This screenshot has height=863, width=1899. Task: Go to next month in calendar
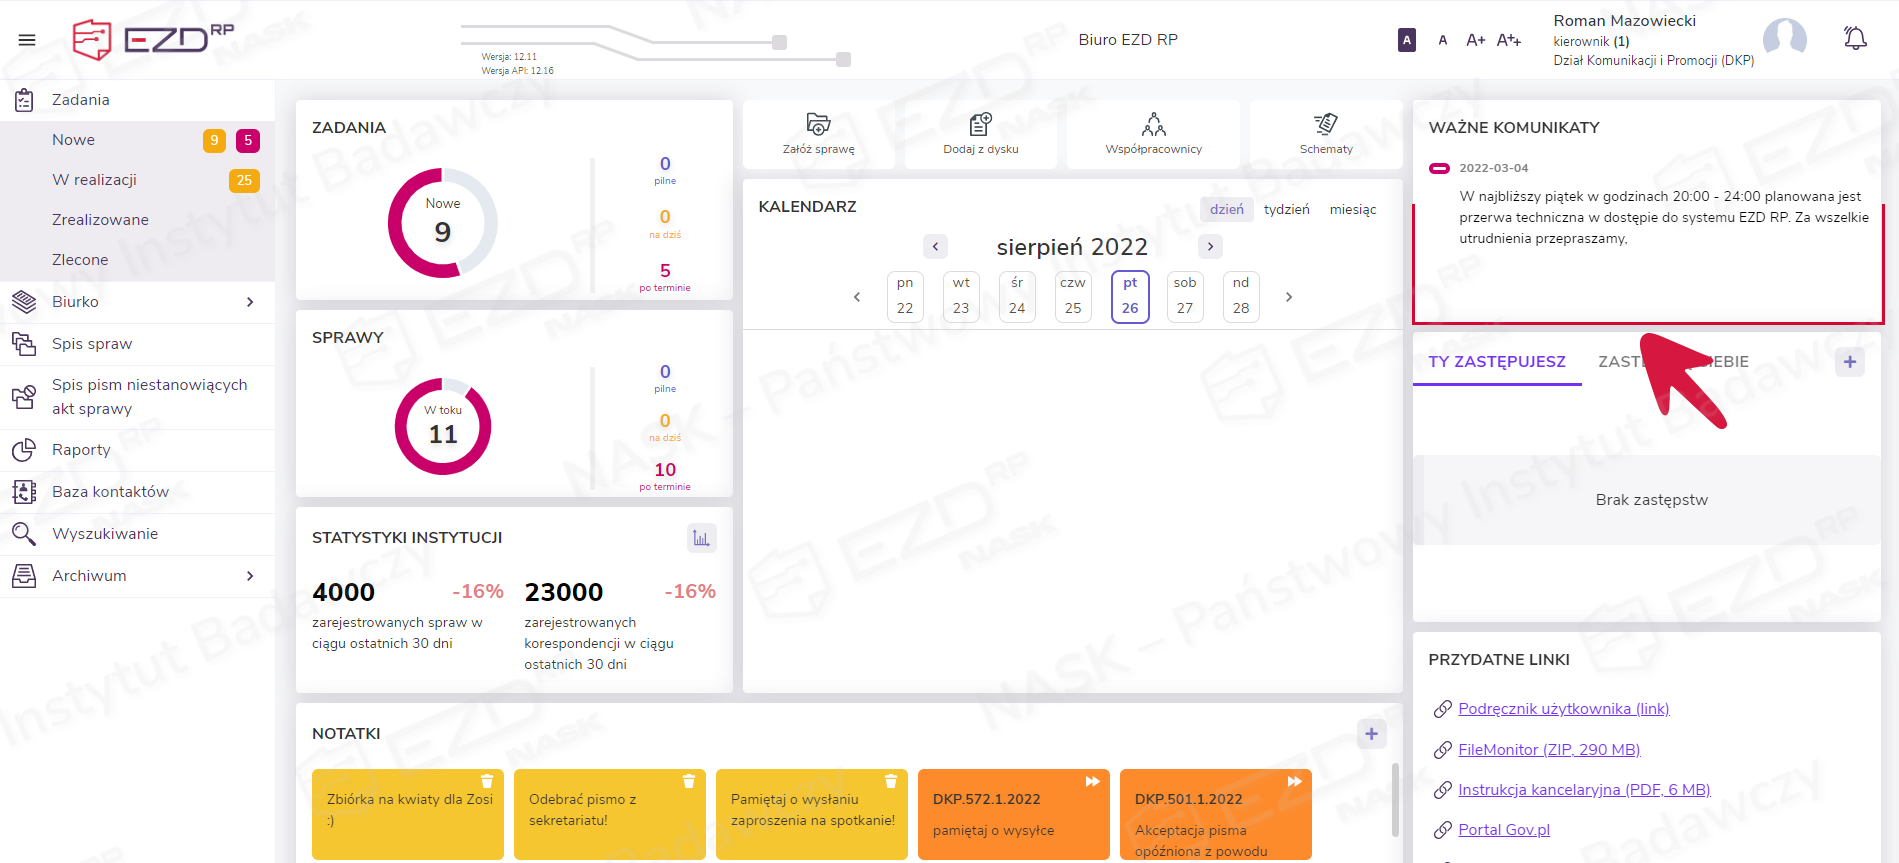pyautogui.click(x=1210, y=246)
